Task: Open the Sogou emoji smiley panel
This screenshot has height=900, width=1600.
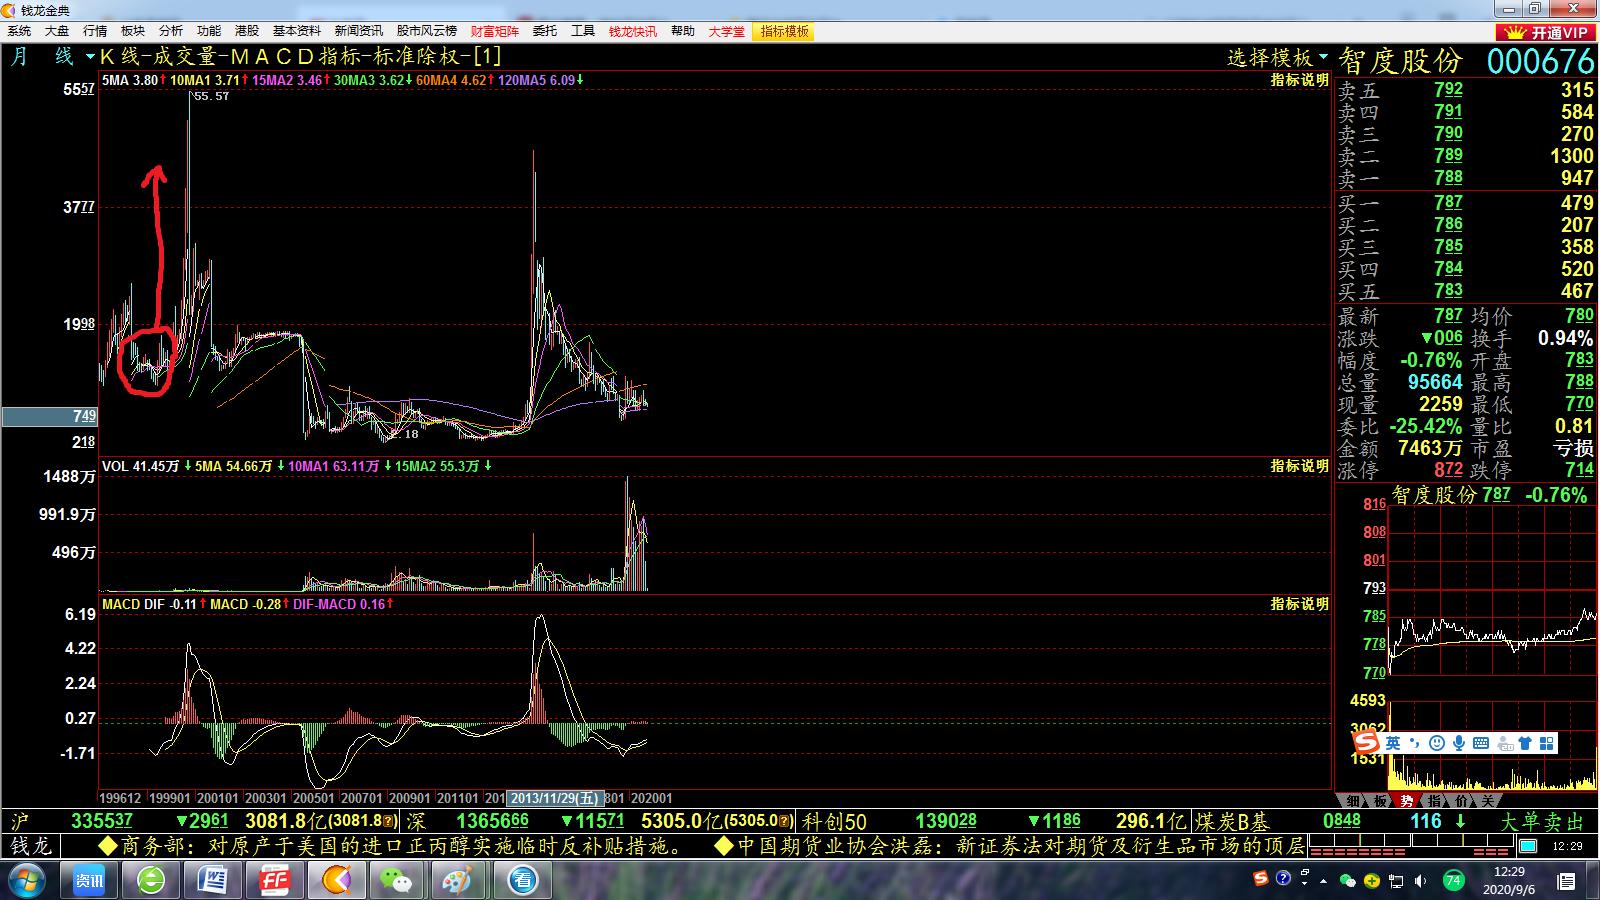Action: [1437, 743]
